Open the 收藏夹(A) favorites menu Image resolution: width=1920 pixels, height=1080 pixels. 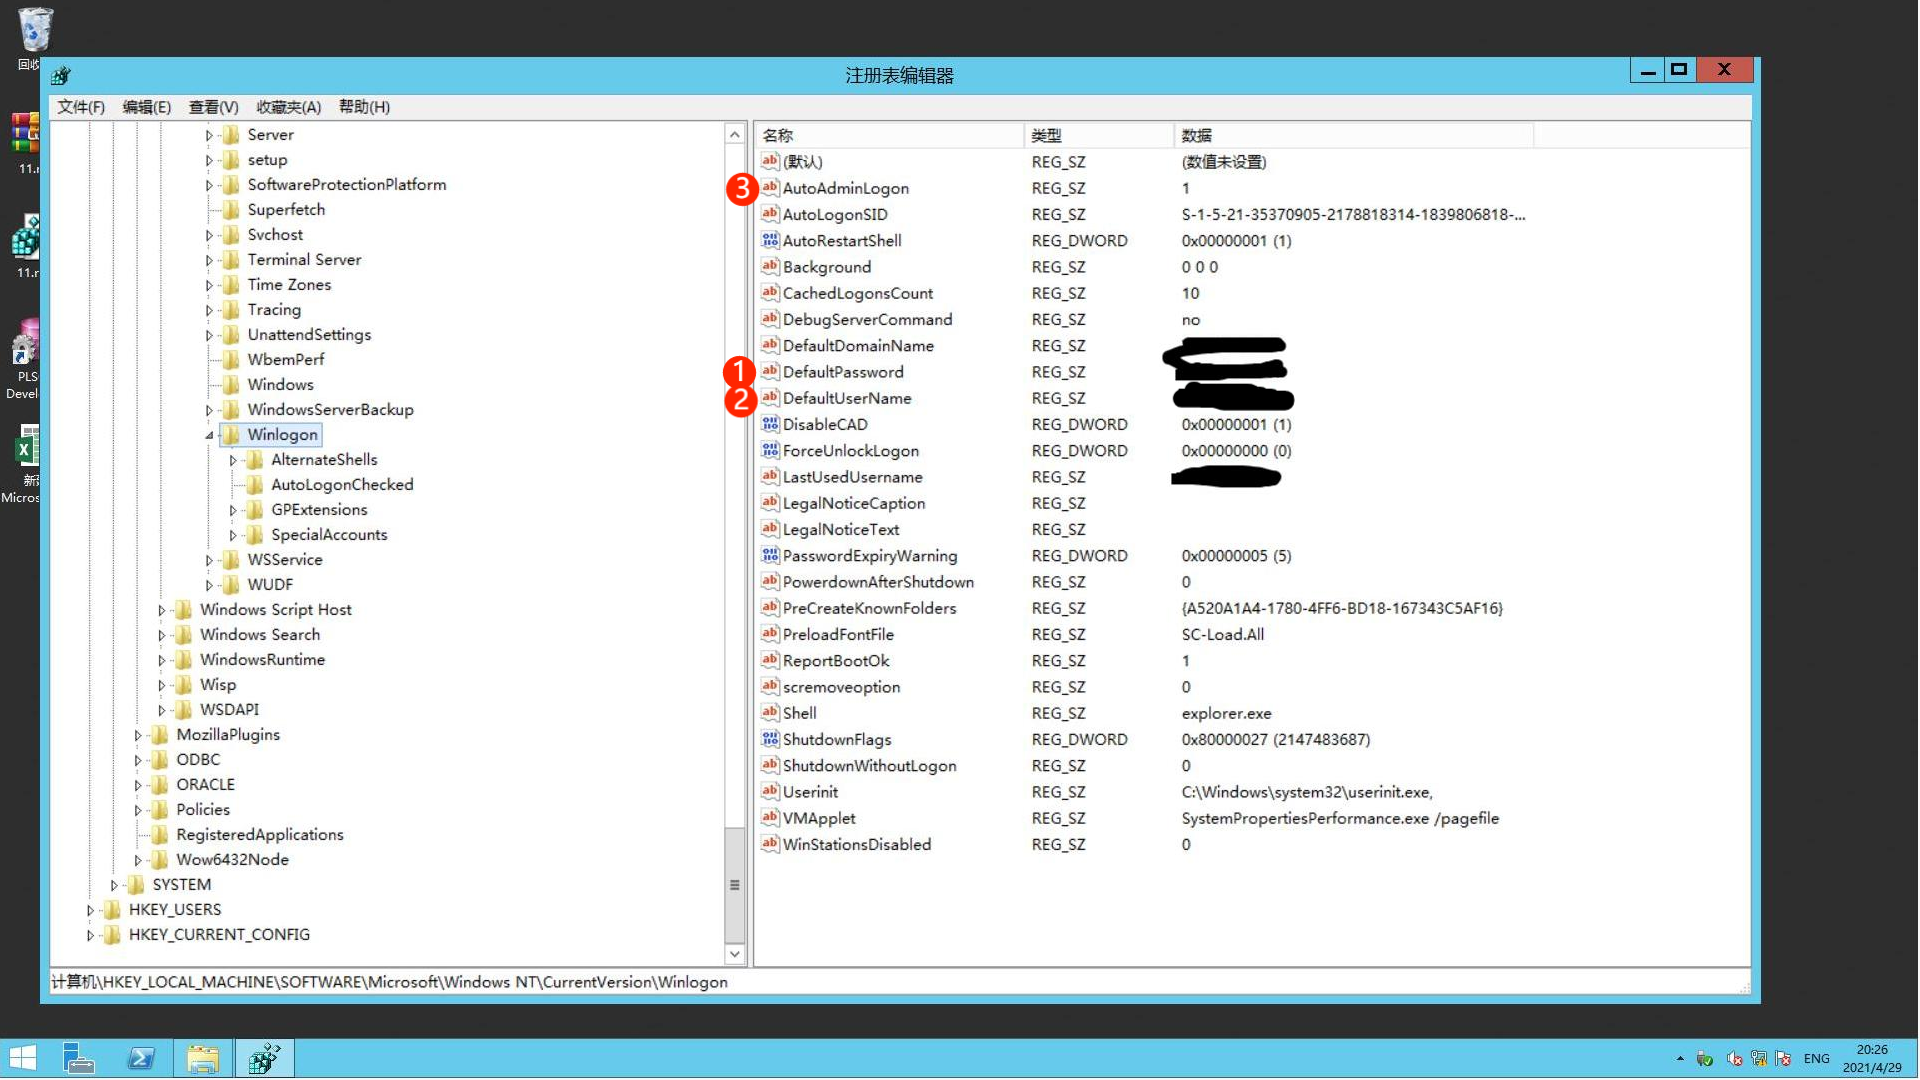pyautogui.click(x=288, y=107)
